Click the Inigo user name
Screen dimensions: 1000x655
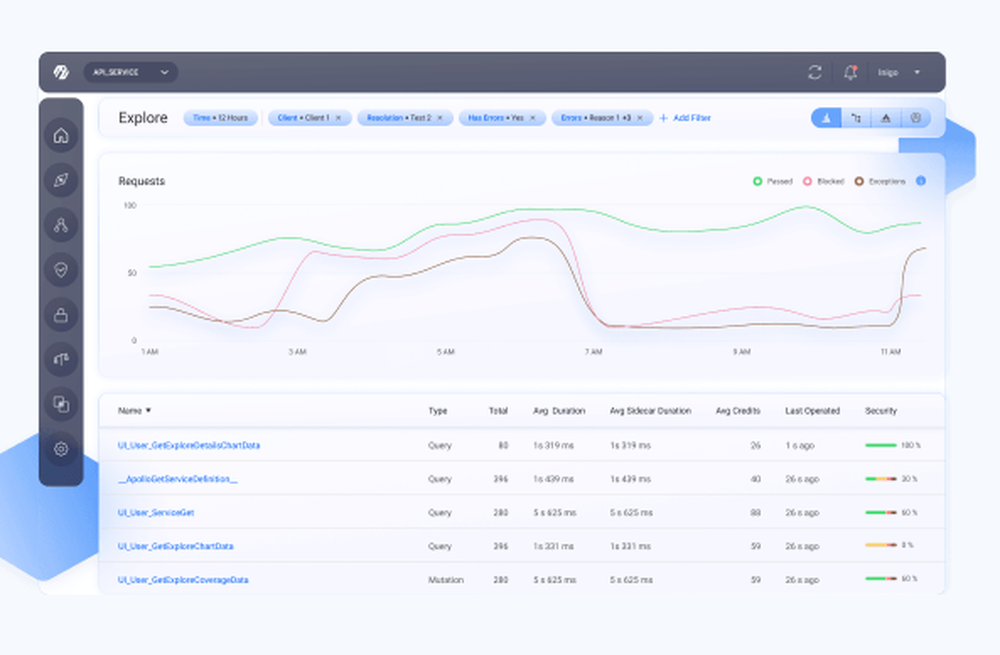coord(888,72)
